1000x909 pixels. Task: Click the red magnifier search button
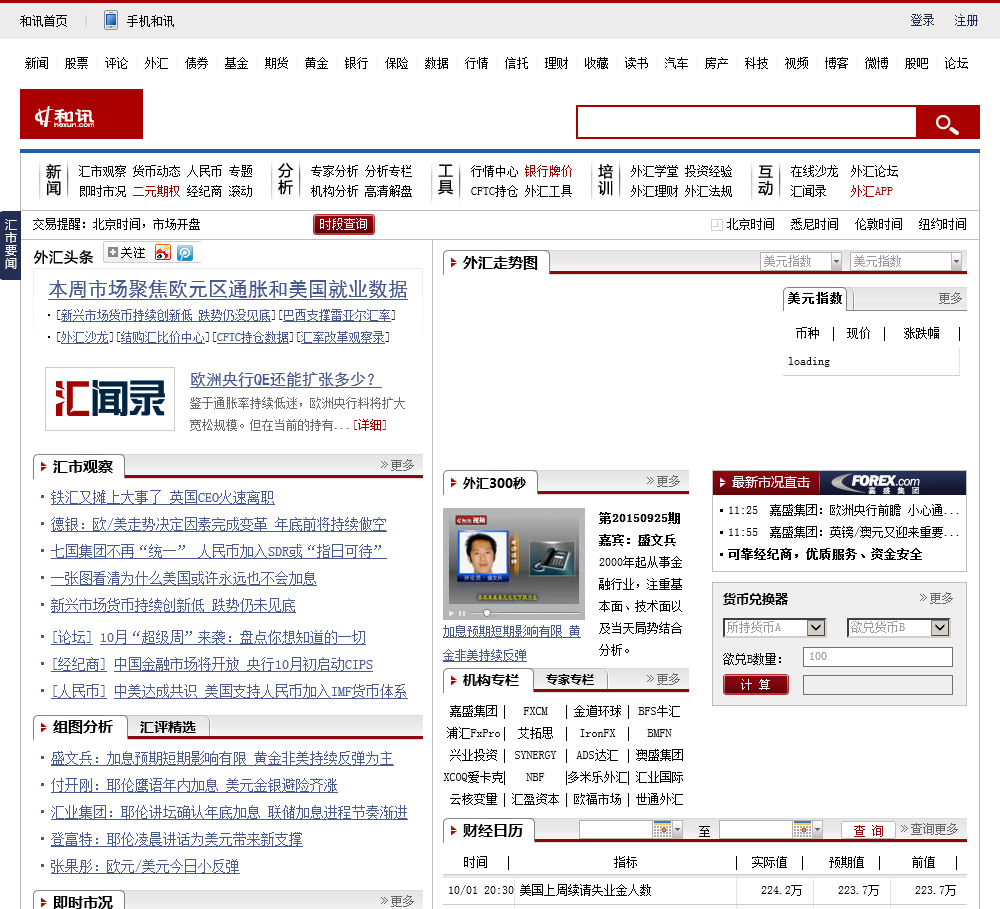click(947, 122)
